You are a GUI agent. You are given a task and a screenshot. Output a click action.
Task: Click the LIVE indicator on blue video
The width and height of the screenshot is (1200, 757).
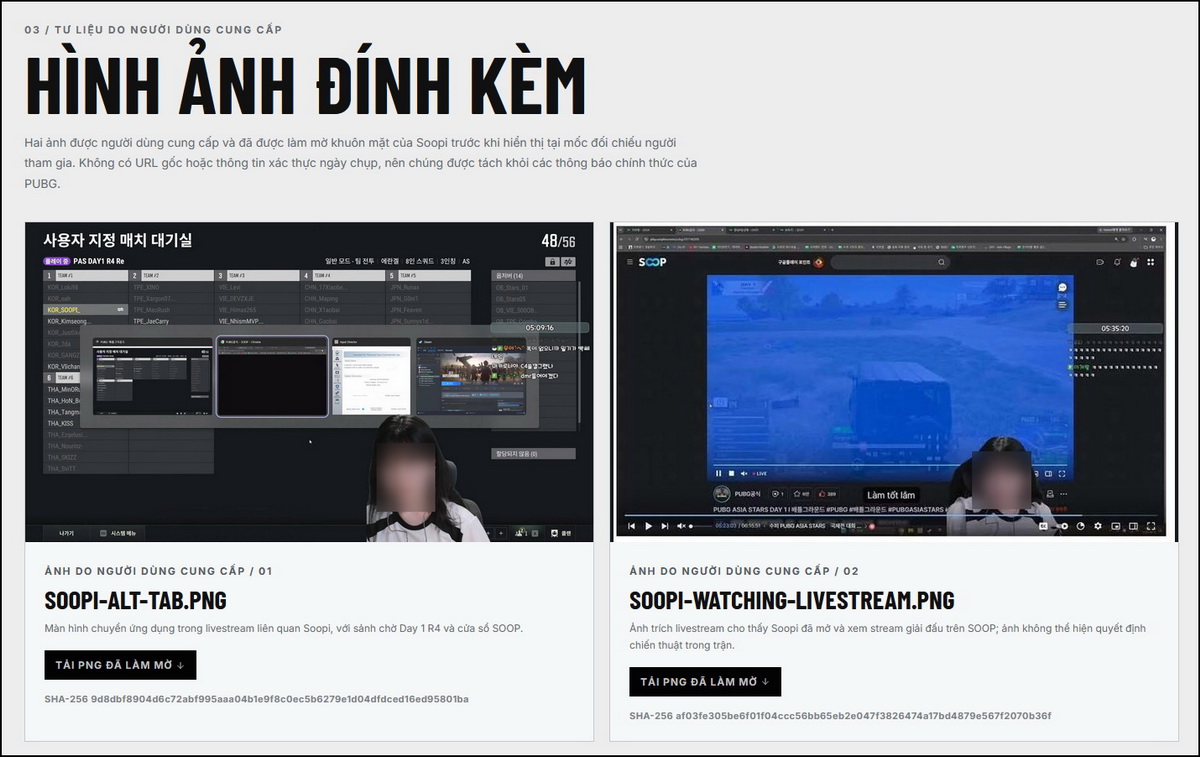click(760, 473)
